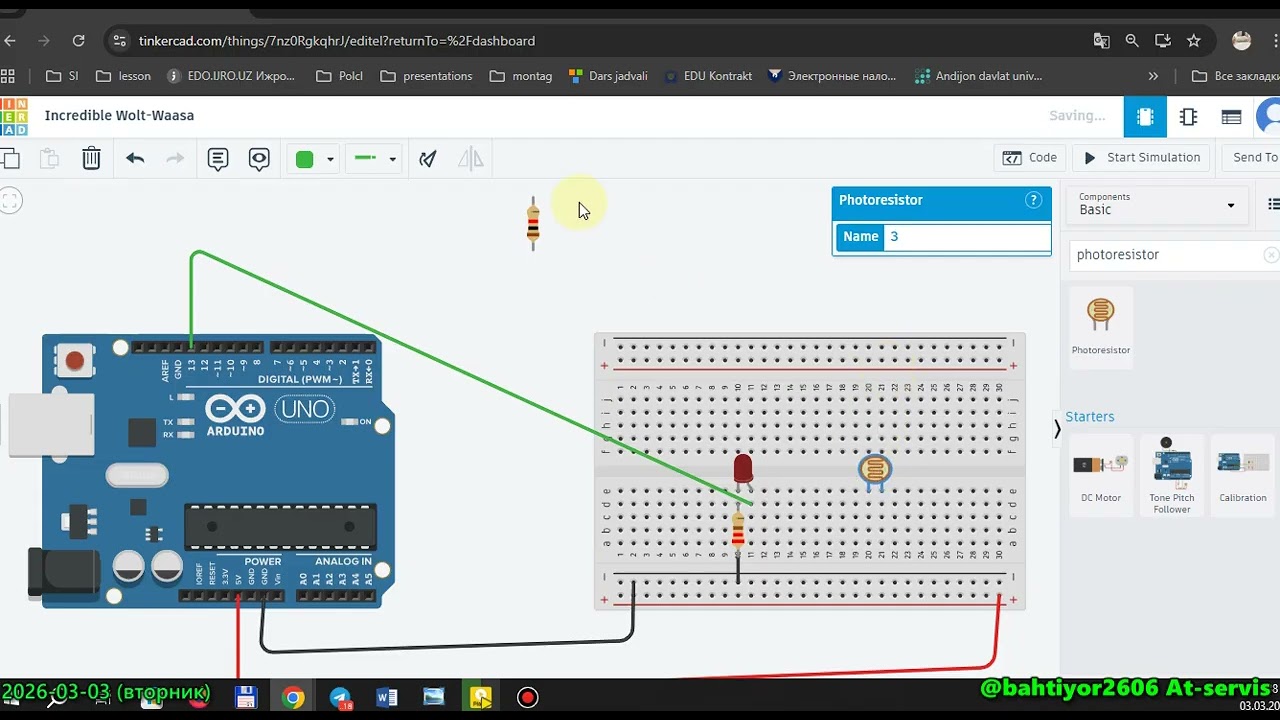Viewport: 1280px width, 720px height.
Task: Open the montag bookmark folder
Action: [x=521, y=76]
